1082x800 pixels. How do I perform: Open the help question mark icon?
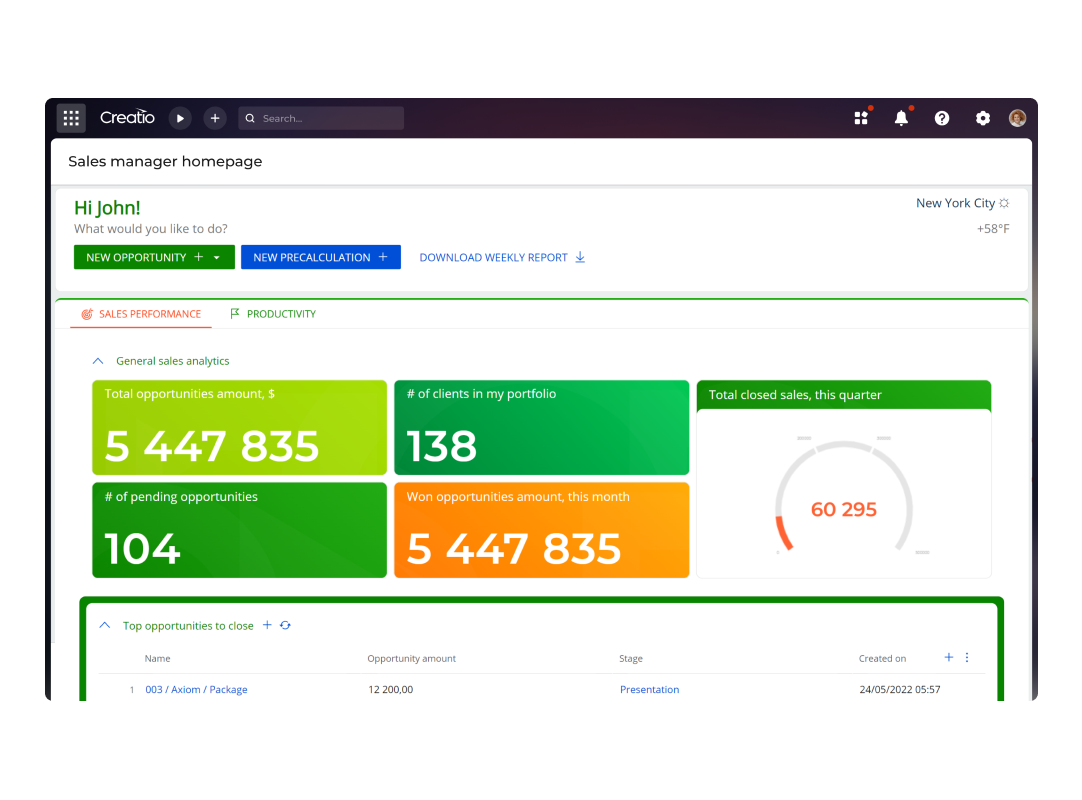point(942,118)
